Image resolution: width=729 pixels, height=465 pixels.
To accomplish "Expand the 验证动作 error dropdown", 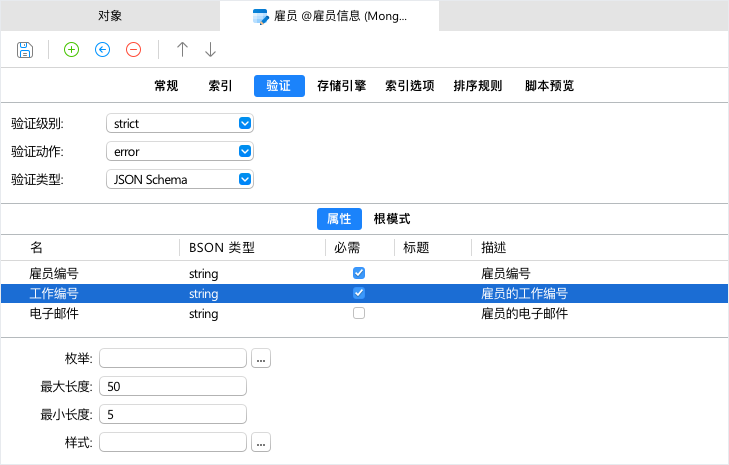I will (180, 151).
